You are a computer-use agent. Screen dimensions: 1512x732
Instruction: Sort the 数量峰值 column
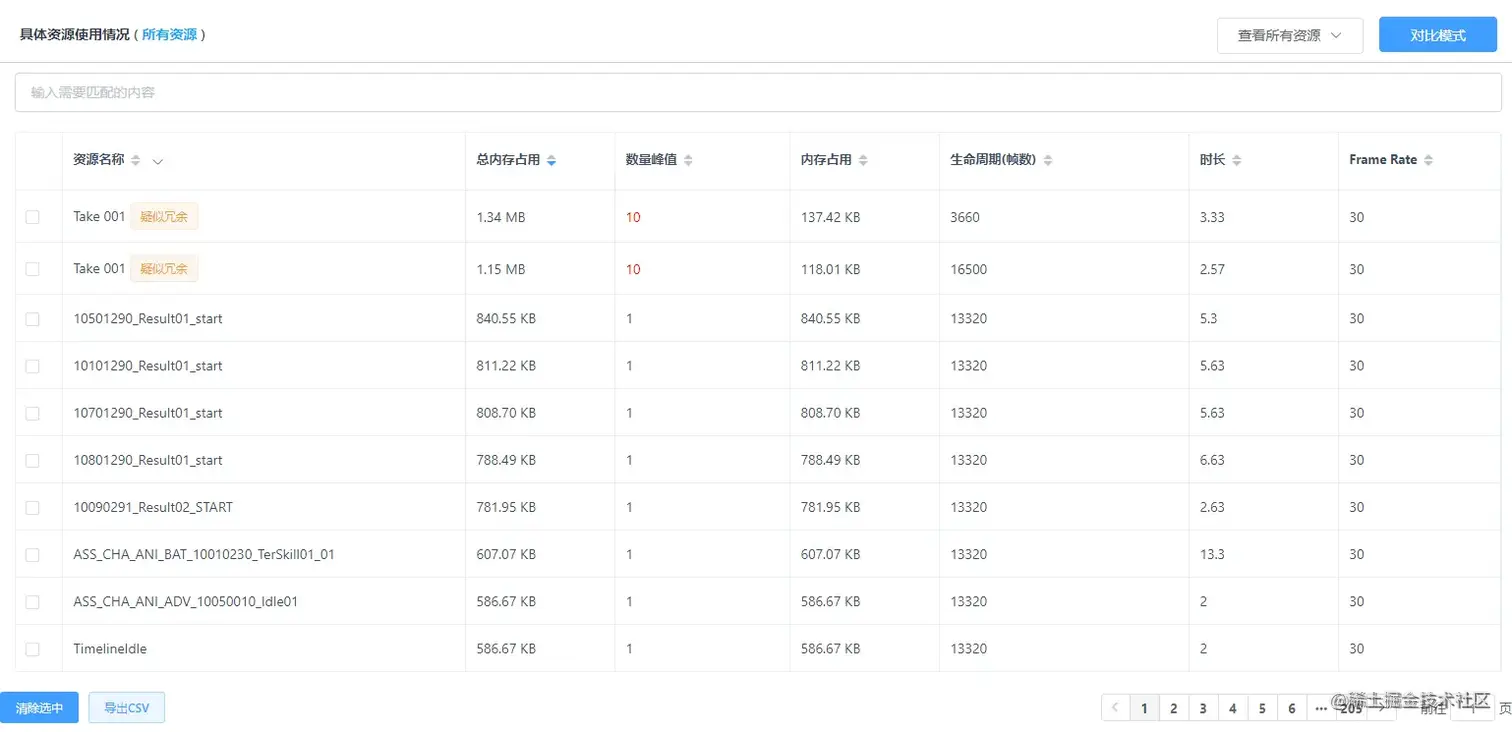686,159
